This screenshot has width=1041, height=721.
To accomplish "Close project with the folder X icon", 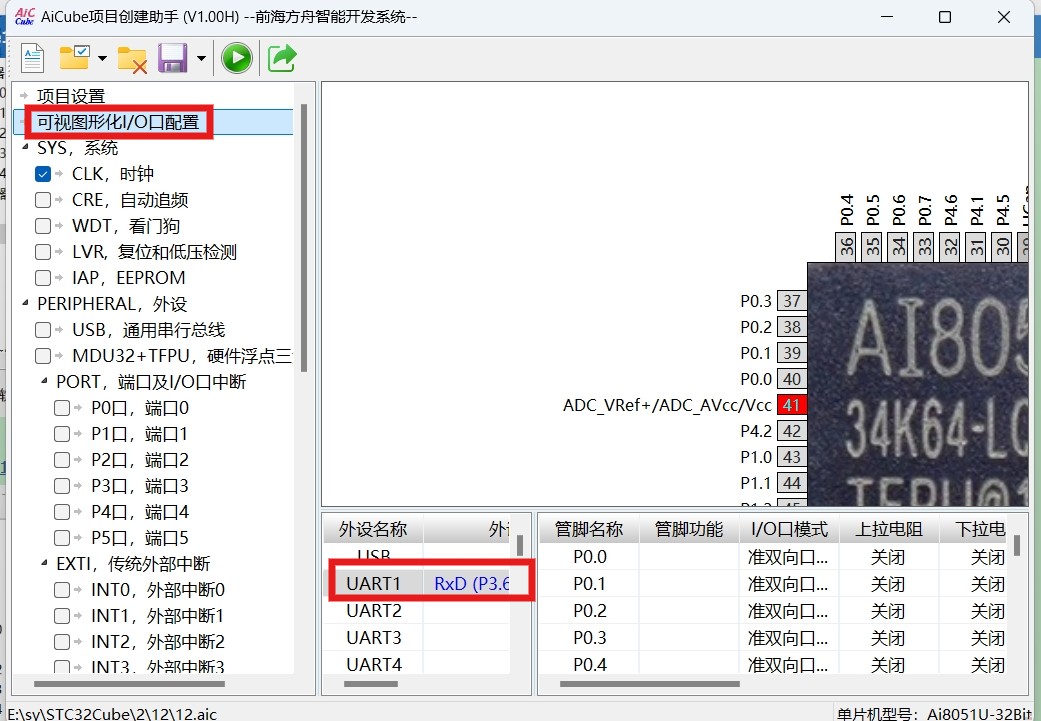I will coord(132,59).
